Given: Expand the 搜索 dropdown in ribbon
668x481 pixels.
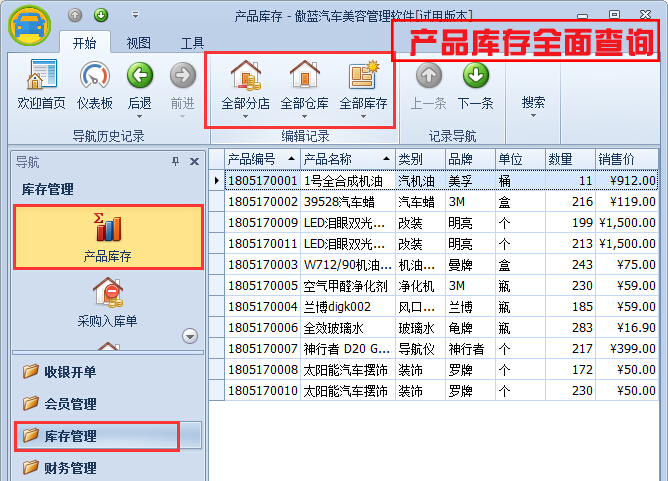Looking at the screenshot, I should coord(534,102).
